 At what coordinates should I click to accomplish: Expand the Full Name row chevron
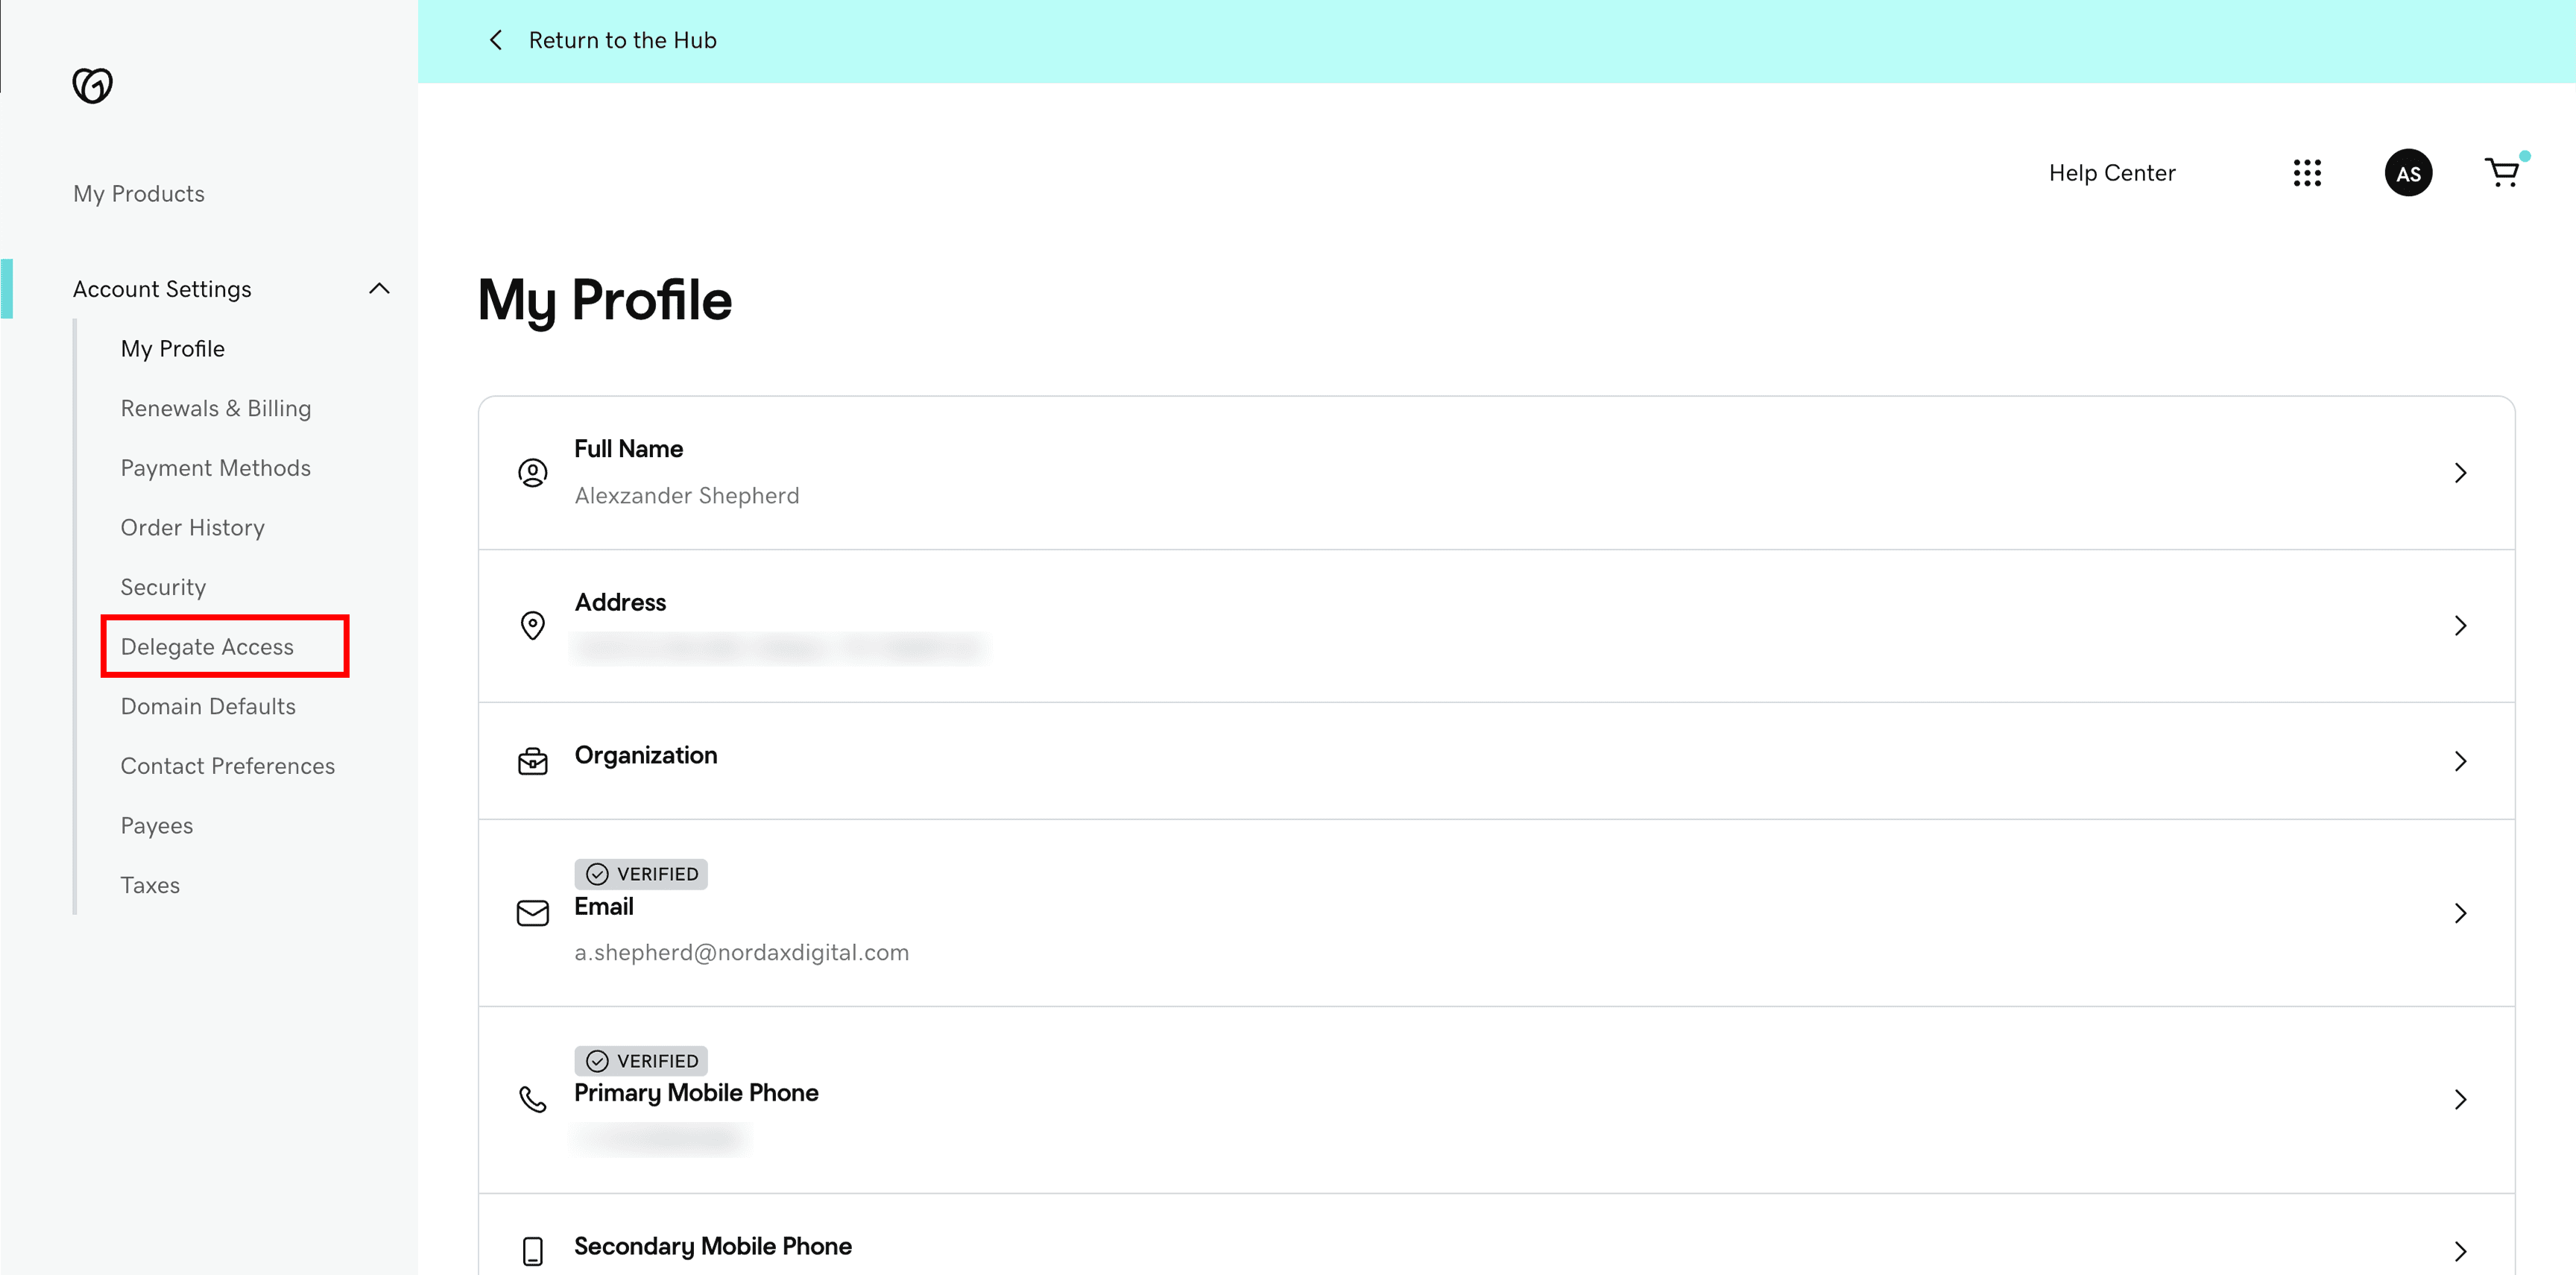point(2461,473)
